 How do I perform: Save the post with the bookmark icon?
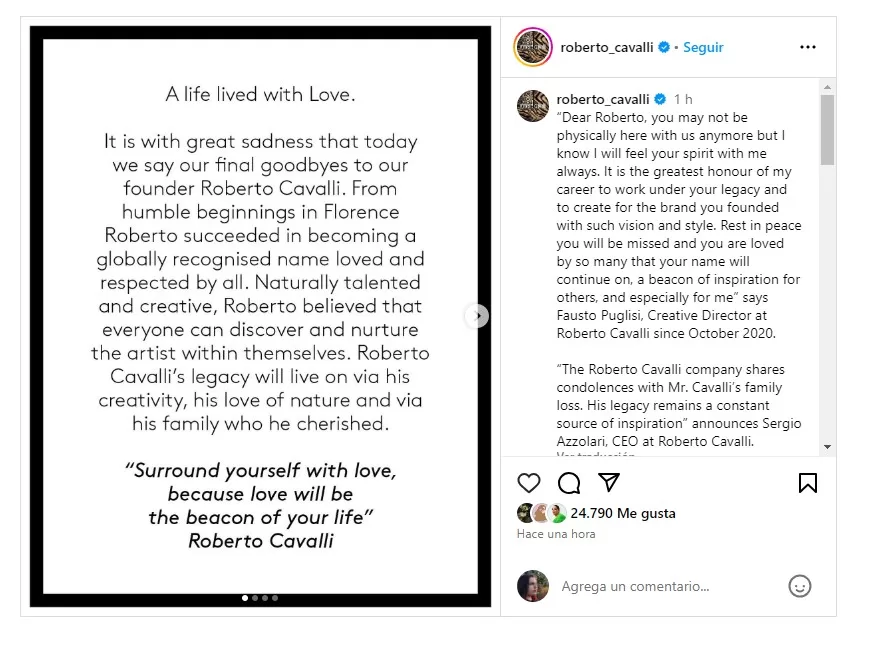click(808, 483)
